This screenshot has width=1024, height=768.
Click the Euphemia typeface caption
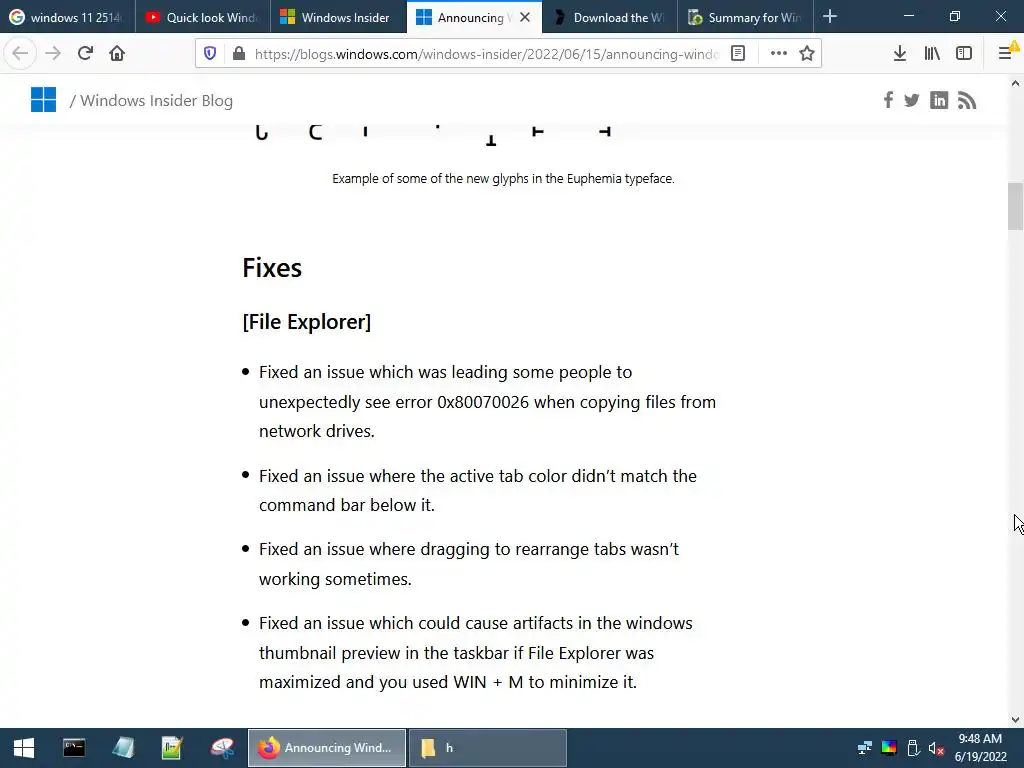[x=503, y=178]
